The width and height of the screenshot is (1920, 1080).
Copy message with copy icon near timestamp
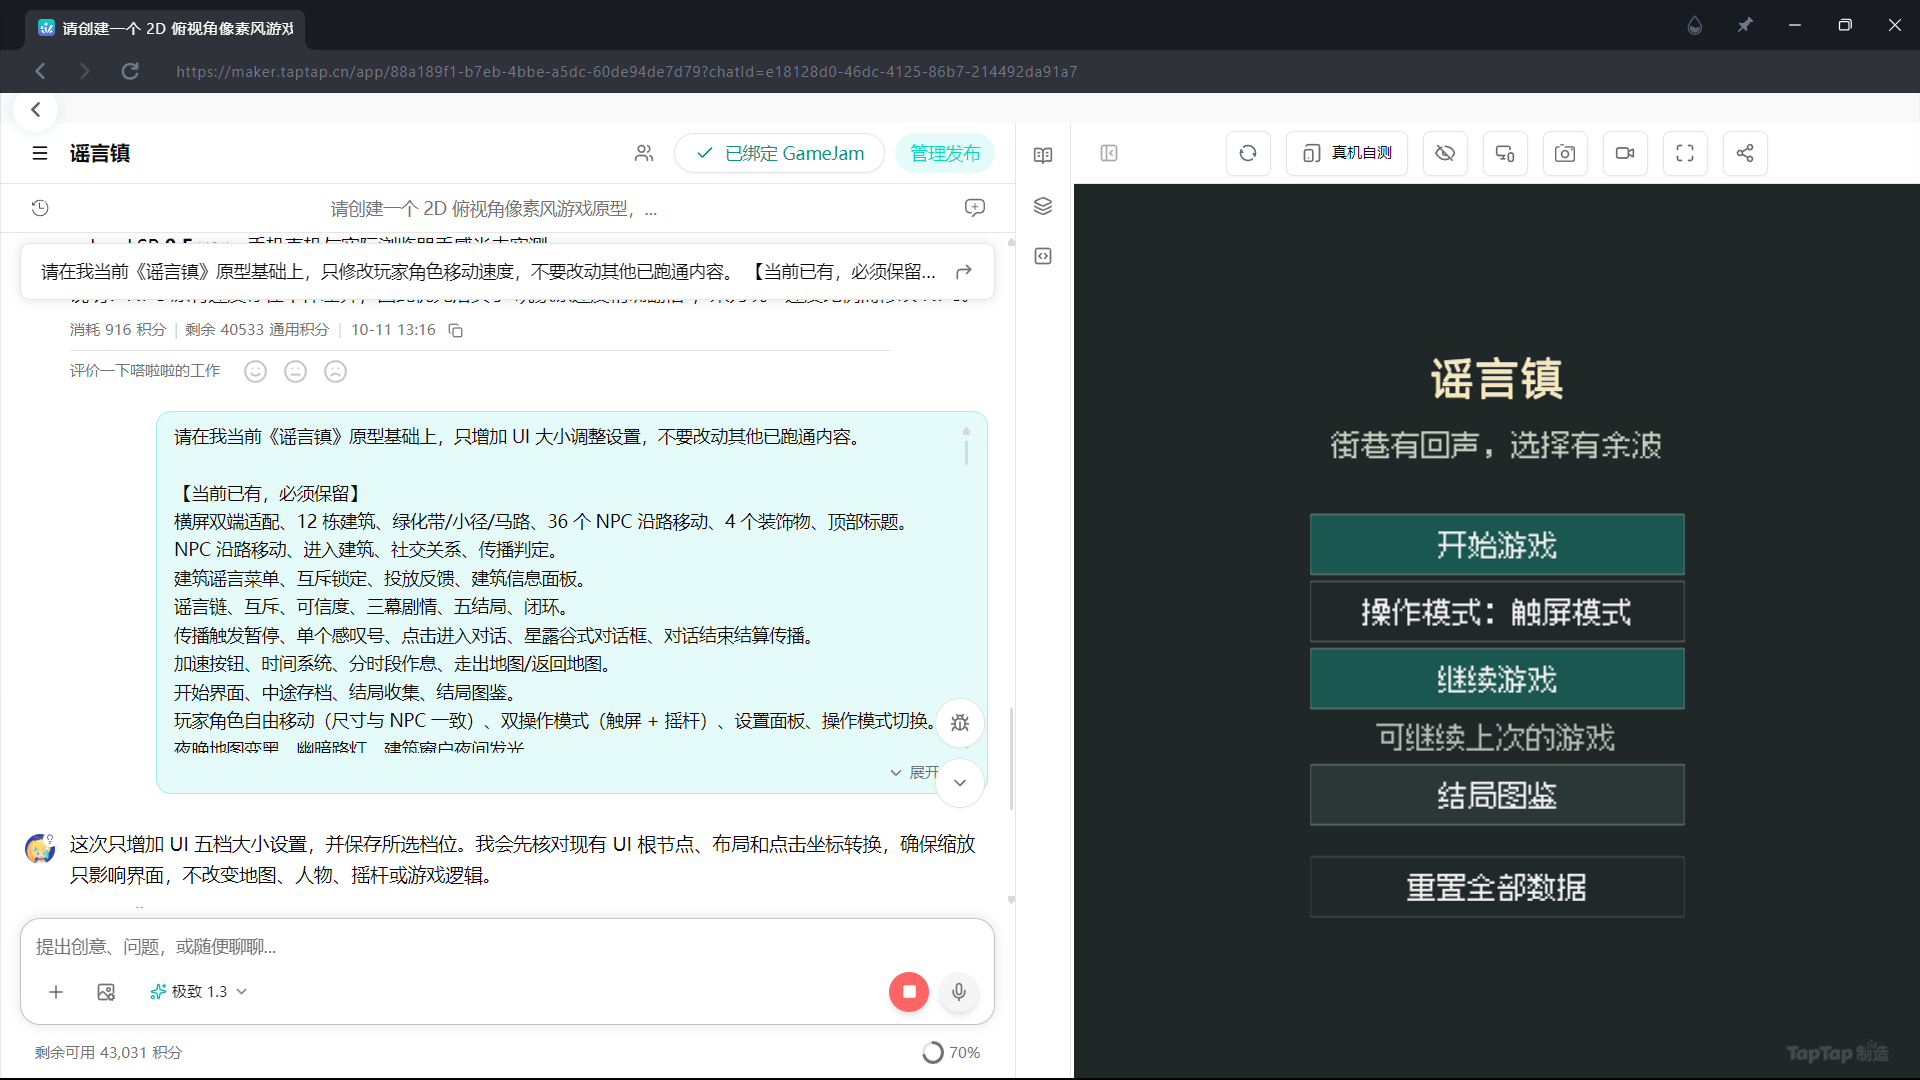456,330
